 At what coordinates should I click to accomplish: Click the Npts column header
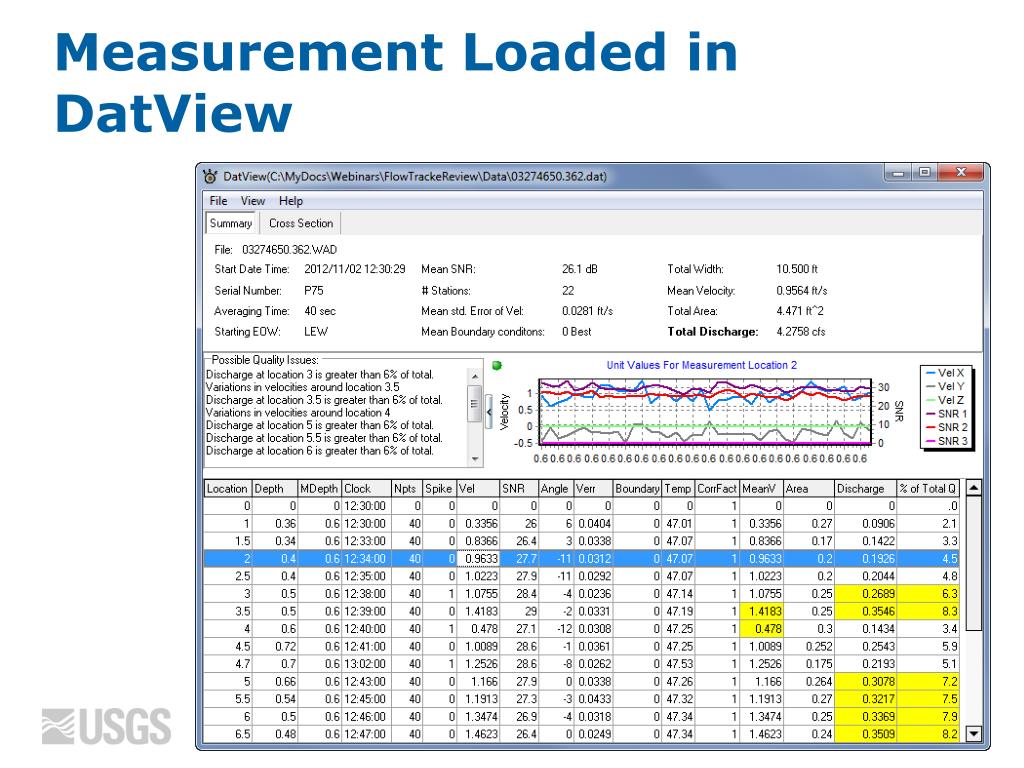point(406,488)
